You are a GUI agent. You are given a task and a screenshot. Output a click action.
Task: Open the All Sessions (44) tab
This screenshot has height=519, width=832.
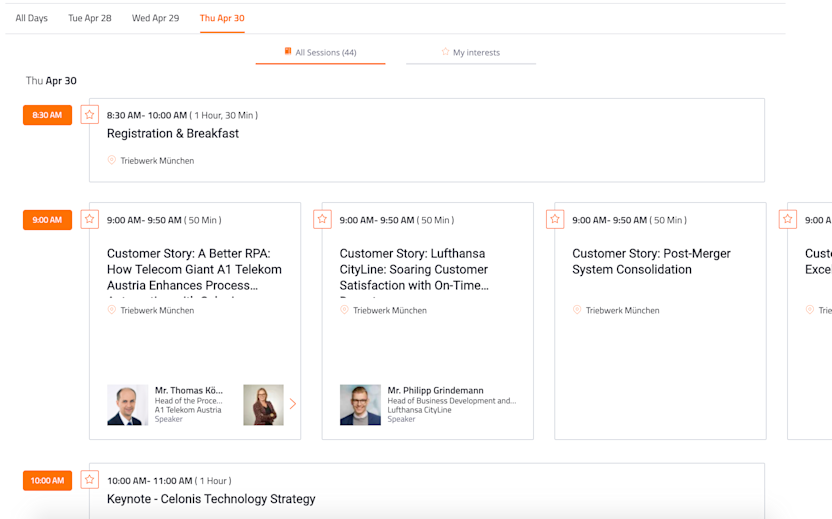tap(320, 53)
